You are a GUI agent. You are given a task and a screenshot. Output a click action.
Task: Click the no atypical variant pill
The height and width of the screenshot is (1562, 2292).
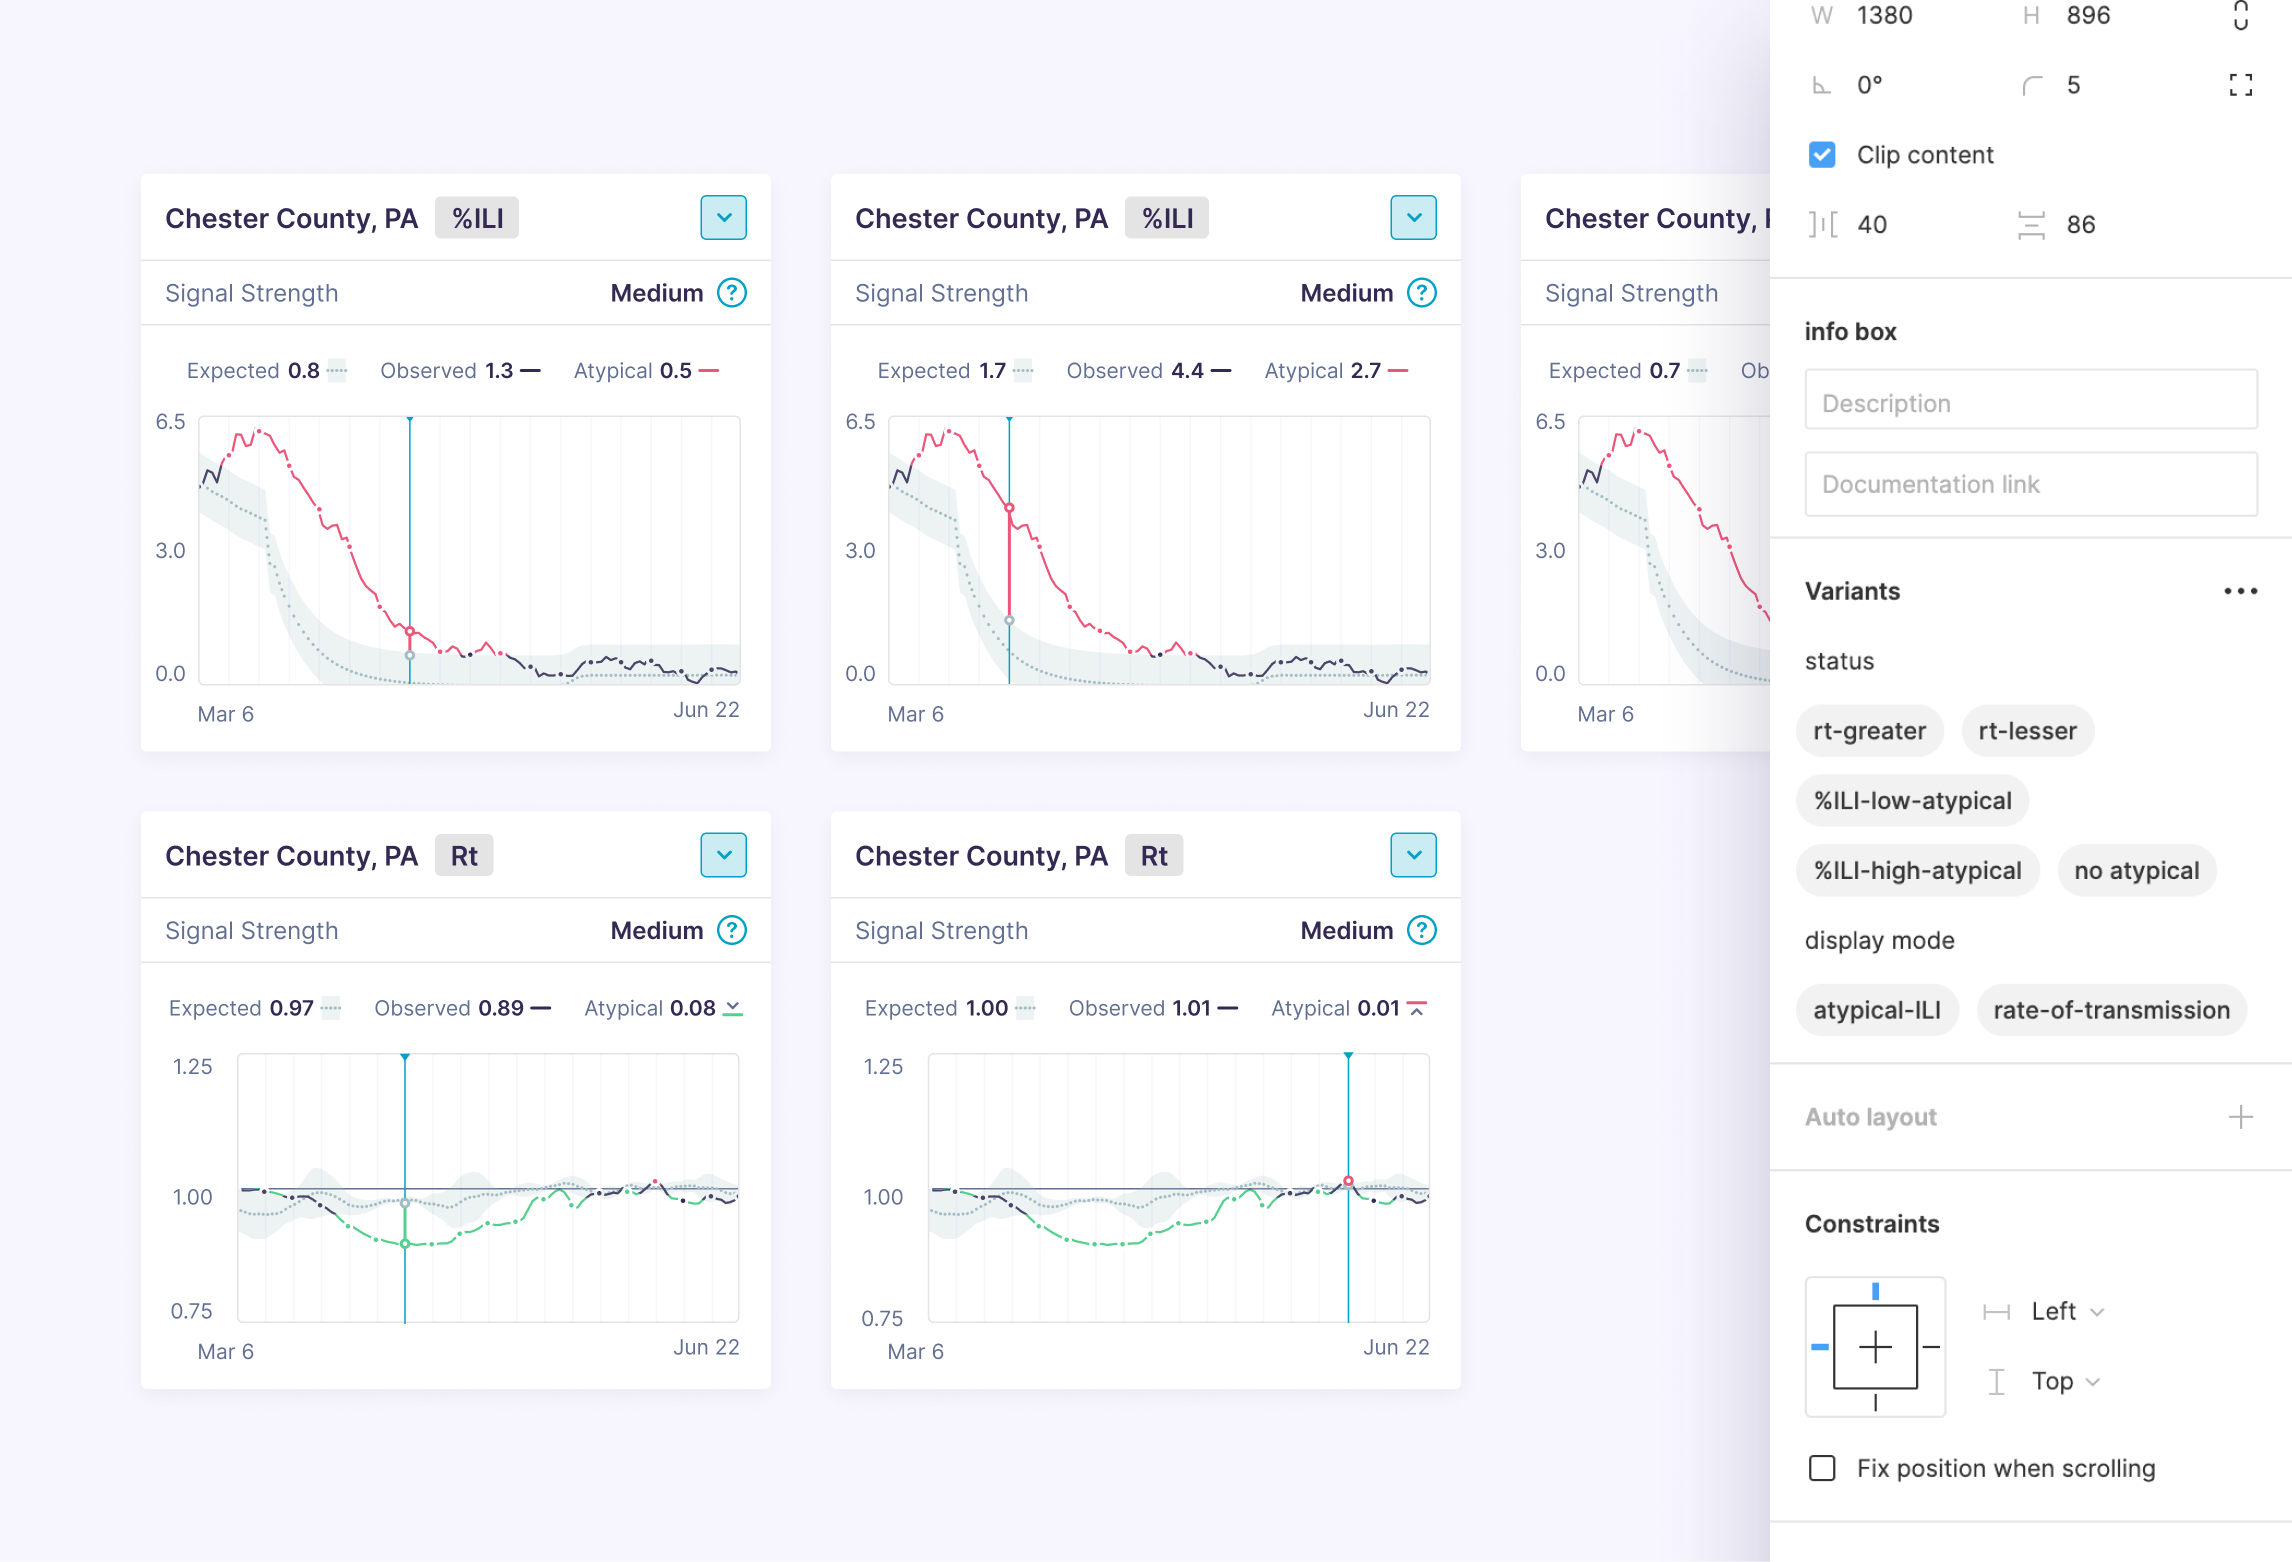2136,871
